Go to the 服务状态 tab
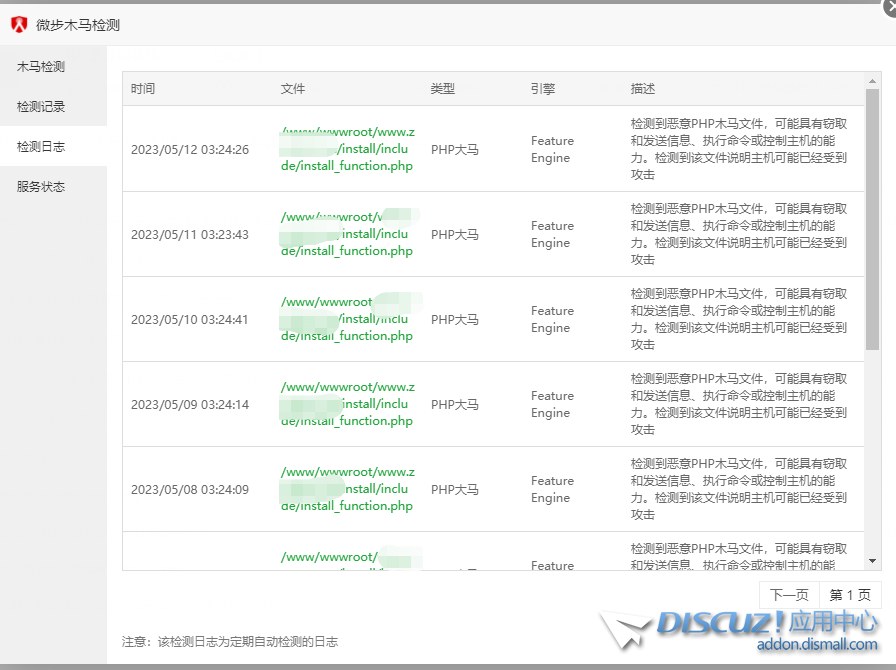The image size is (896, 670). pos(41,187)
